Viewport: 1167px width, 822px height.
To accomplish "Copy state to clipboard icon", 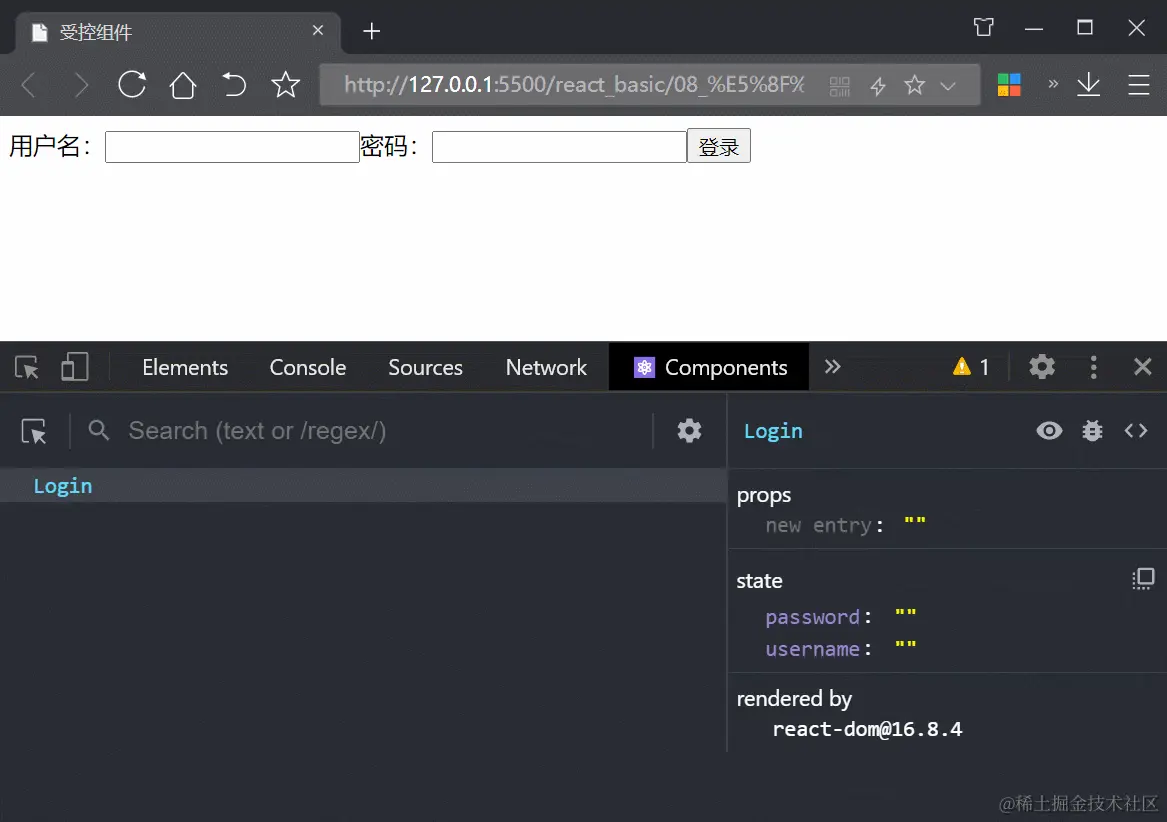I will [x=1143, y=579].
